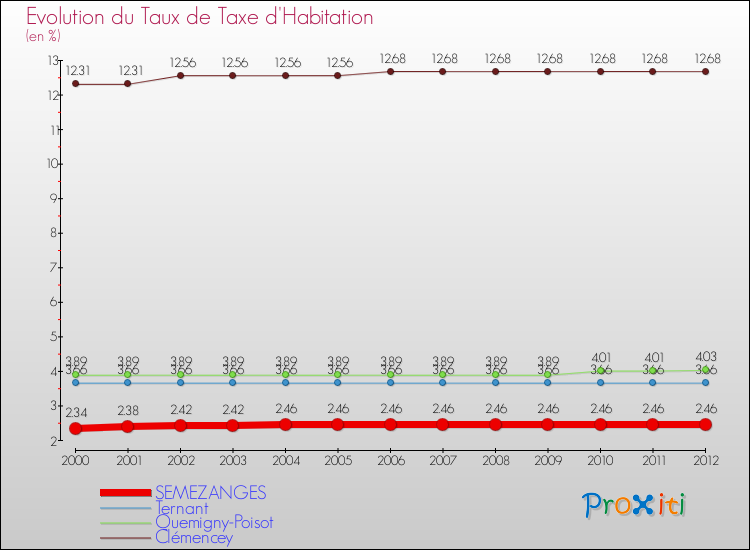The width and height of the screenshot is (750, 550).
Task: Click the y-axis label 10
Action: 53,164
